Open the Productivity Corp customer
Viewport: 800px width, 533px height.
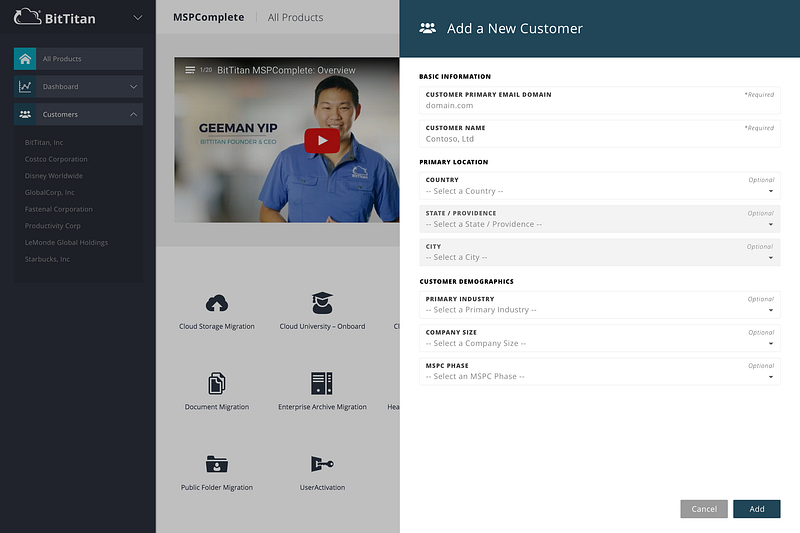(x=53, y=225)
